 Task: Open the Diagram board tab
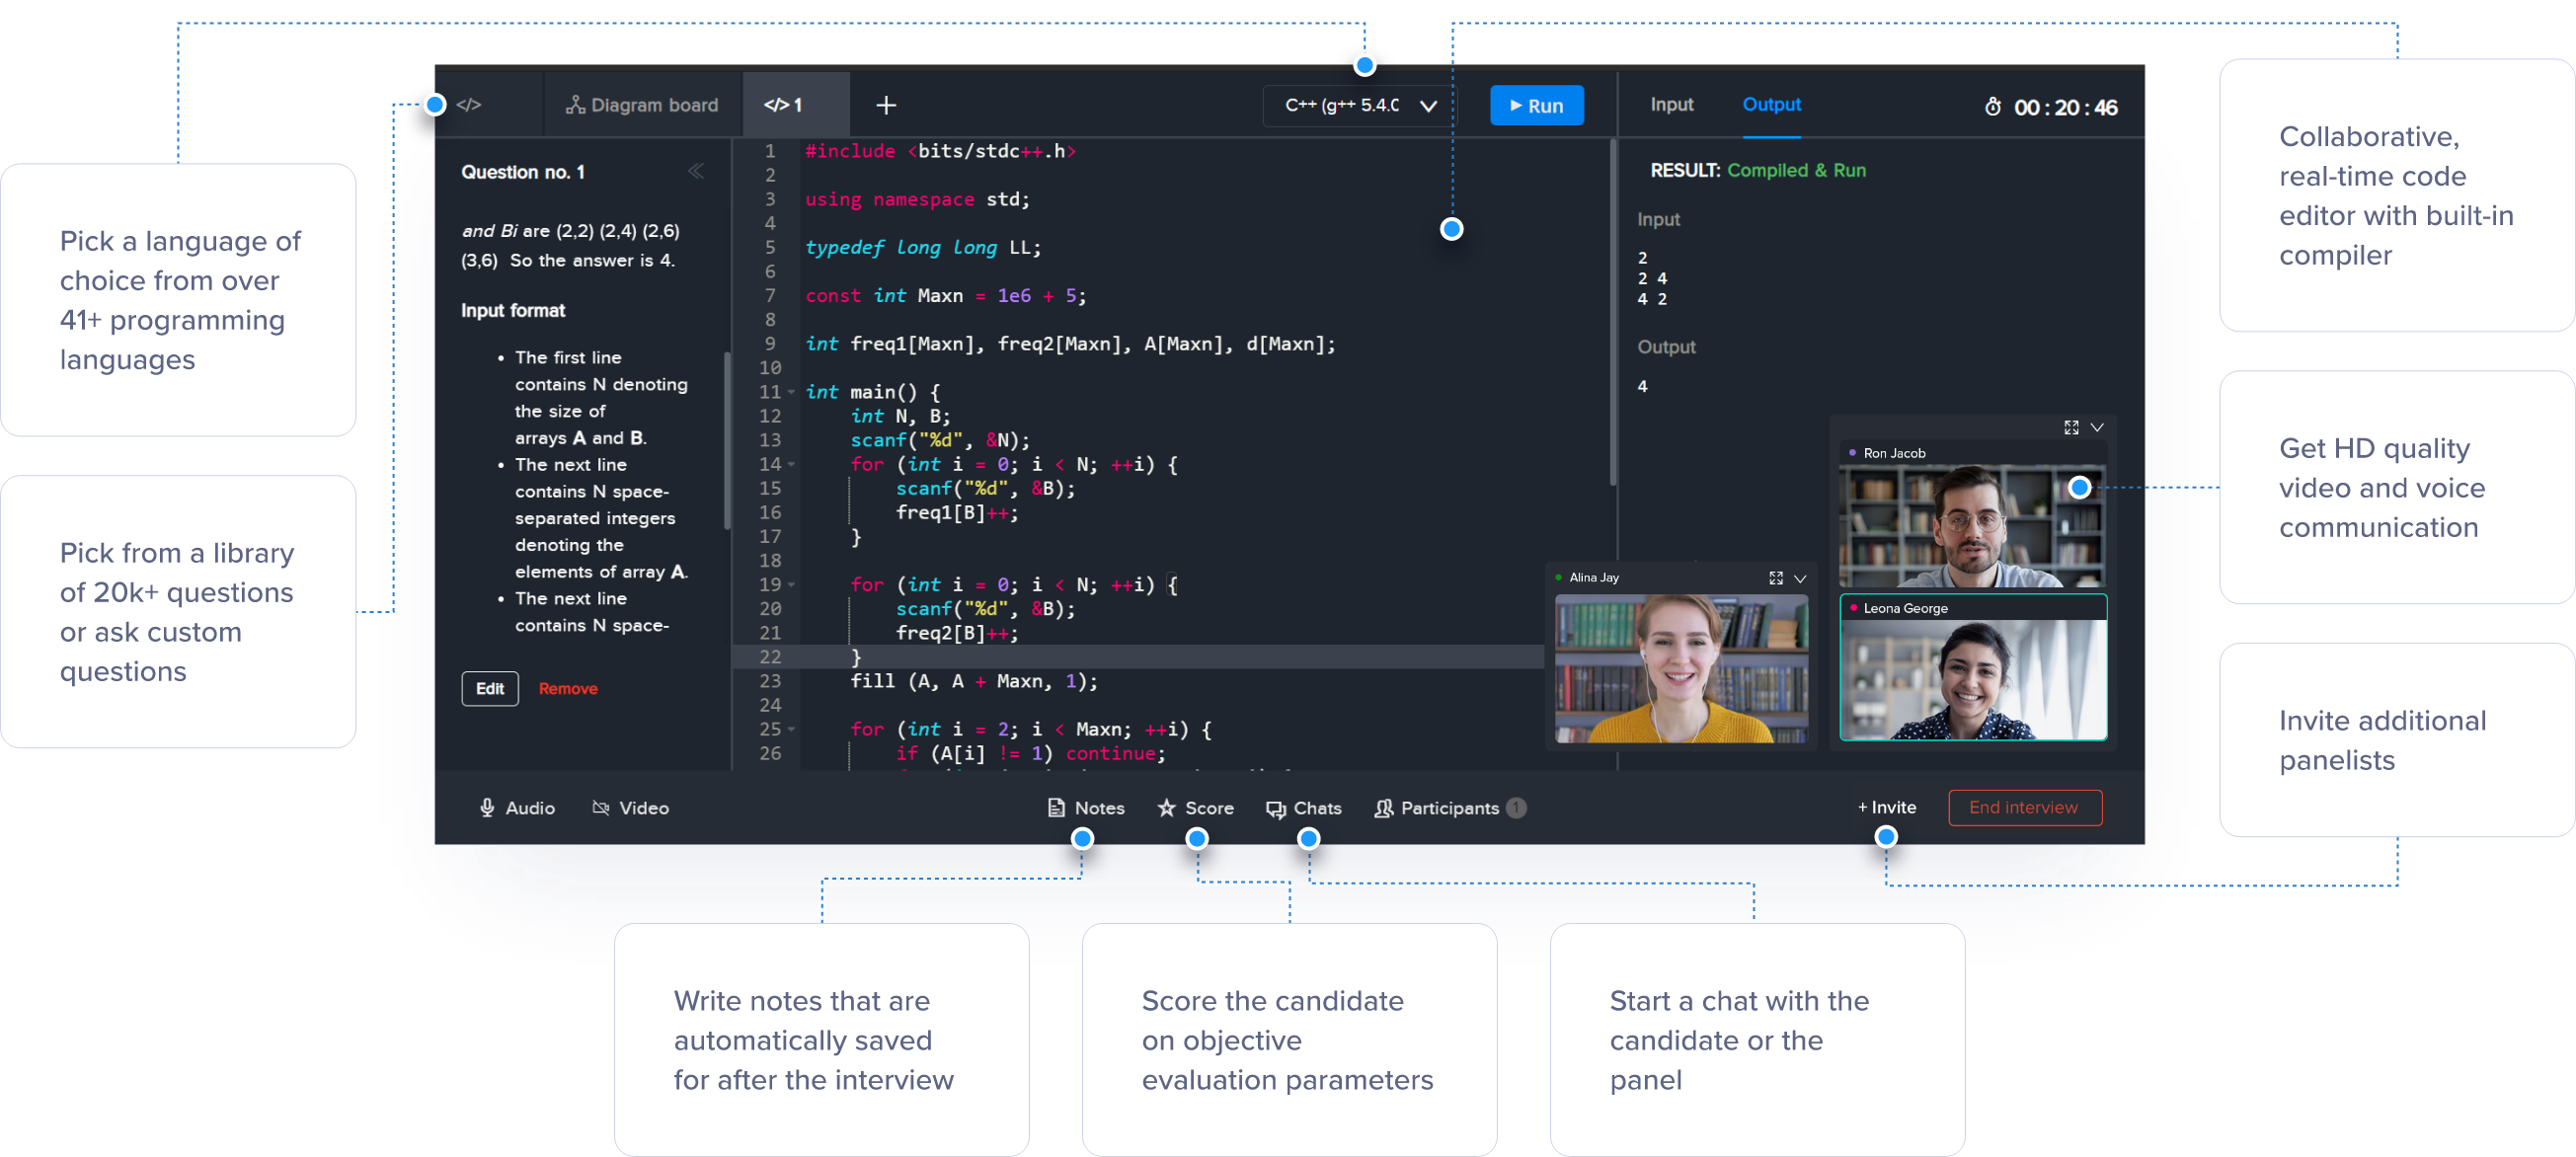(642, 105)
